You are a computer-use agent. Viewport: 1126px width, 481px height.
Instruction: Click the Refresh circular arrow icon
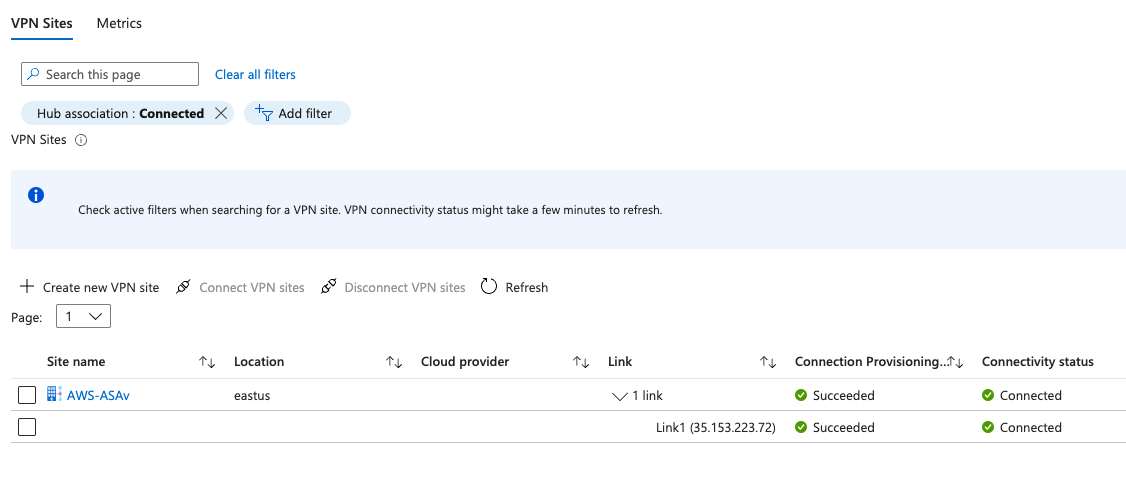click(489, 286)
